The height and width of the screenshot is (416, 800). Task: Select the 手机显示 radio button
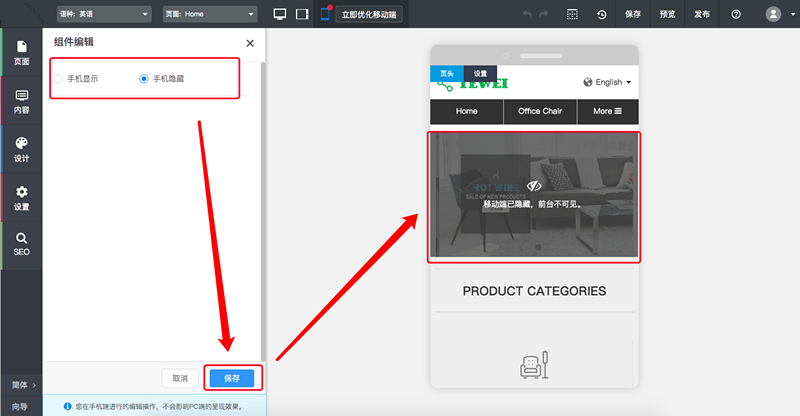(x=59, y=78)
